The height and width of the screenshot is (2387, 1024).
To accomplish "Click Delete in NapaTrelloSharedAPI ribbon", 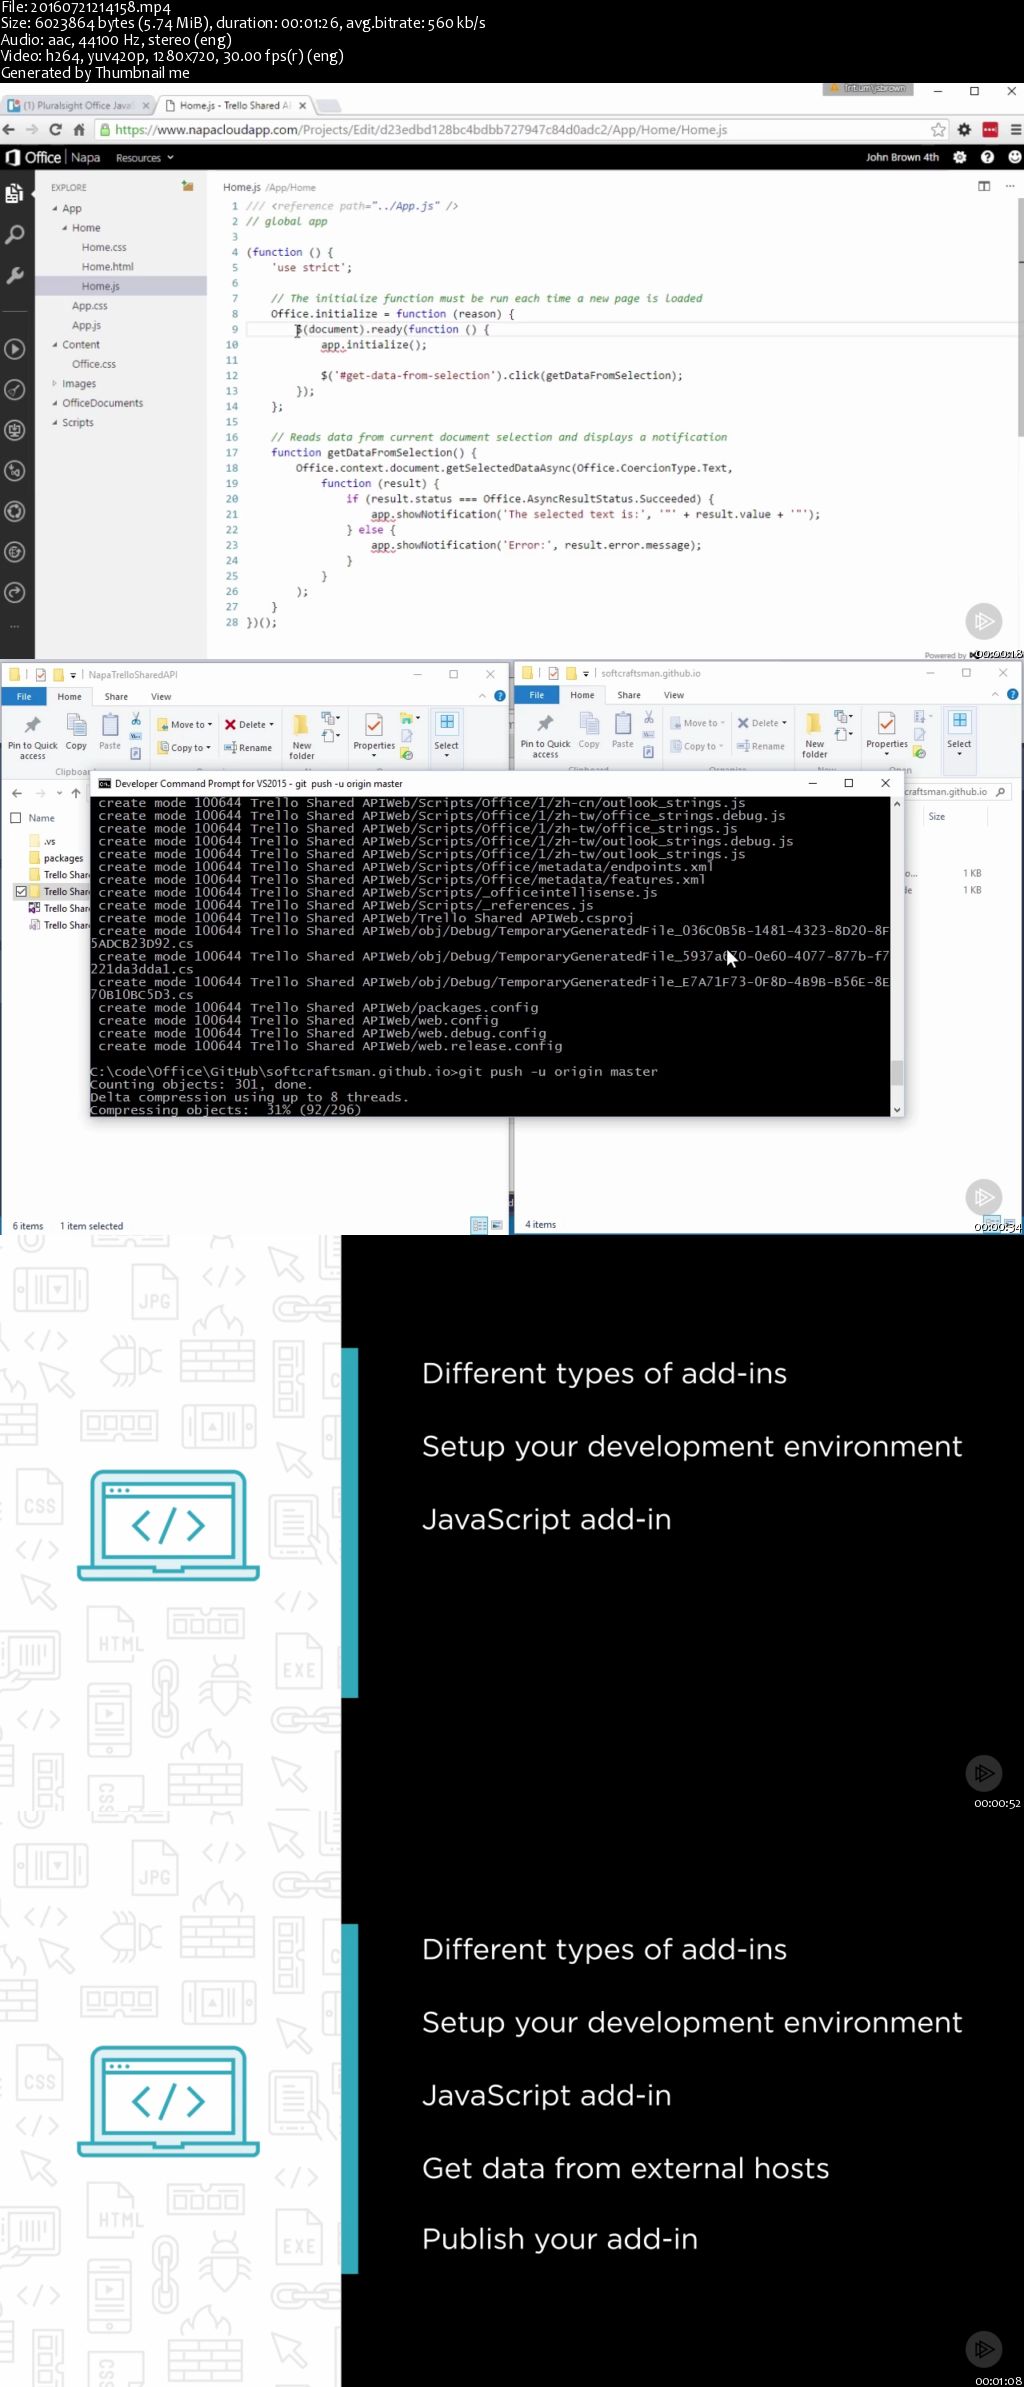I will point(249,724).
